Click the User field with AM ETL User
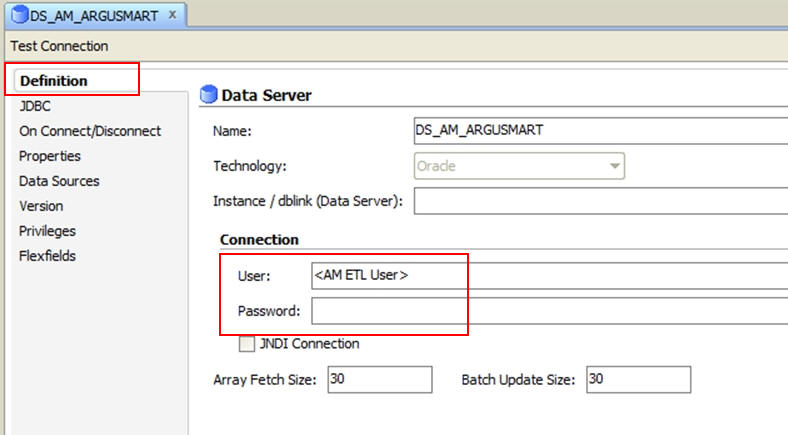788x435 pixels. (x=550, y=275)
